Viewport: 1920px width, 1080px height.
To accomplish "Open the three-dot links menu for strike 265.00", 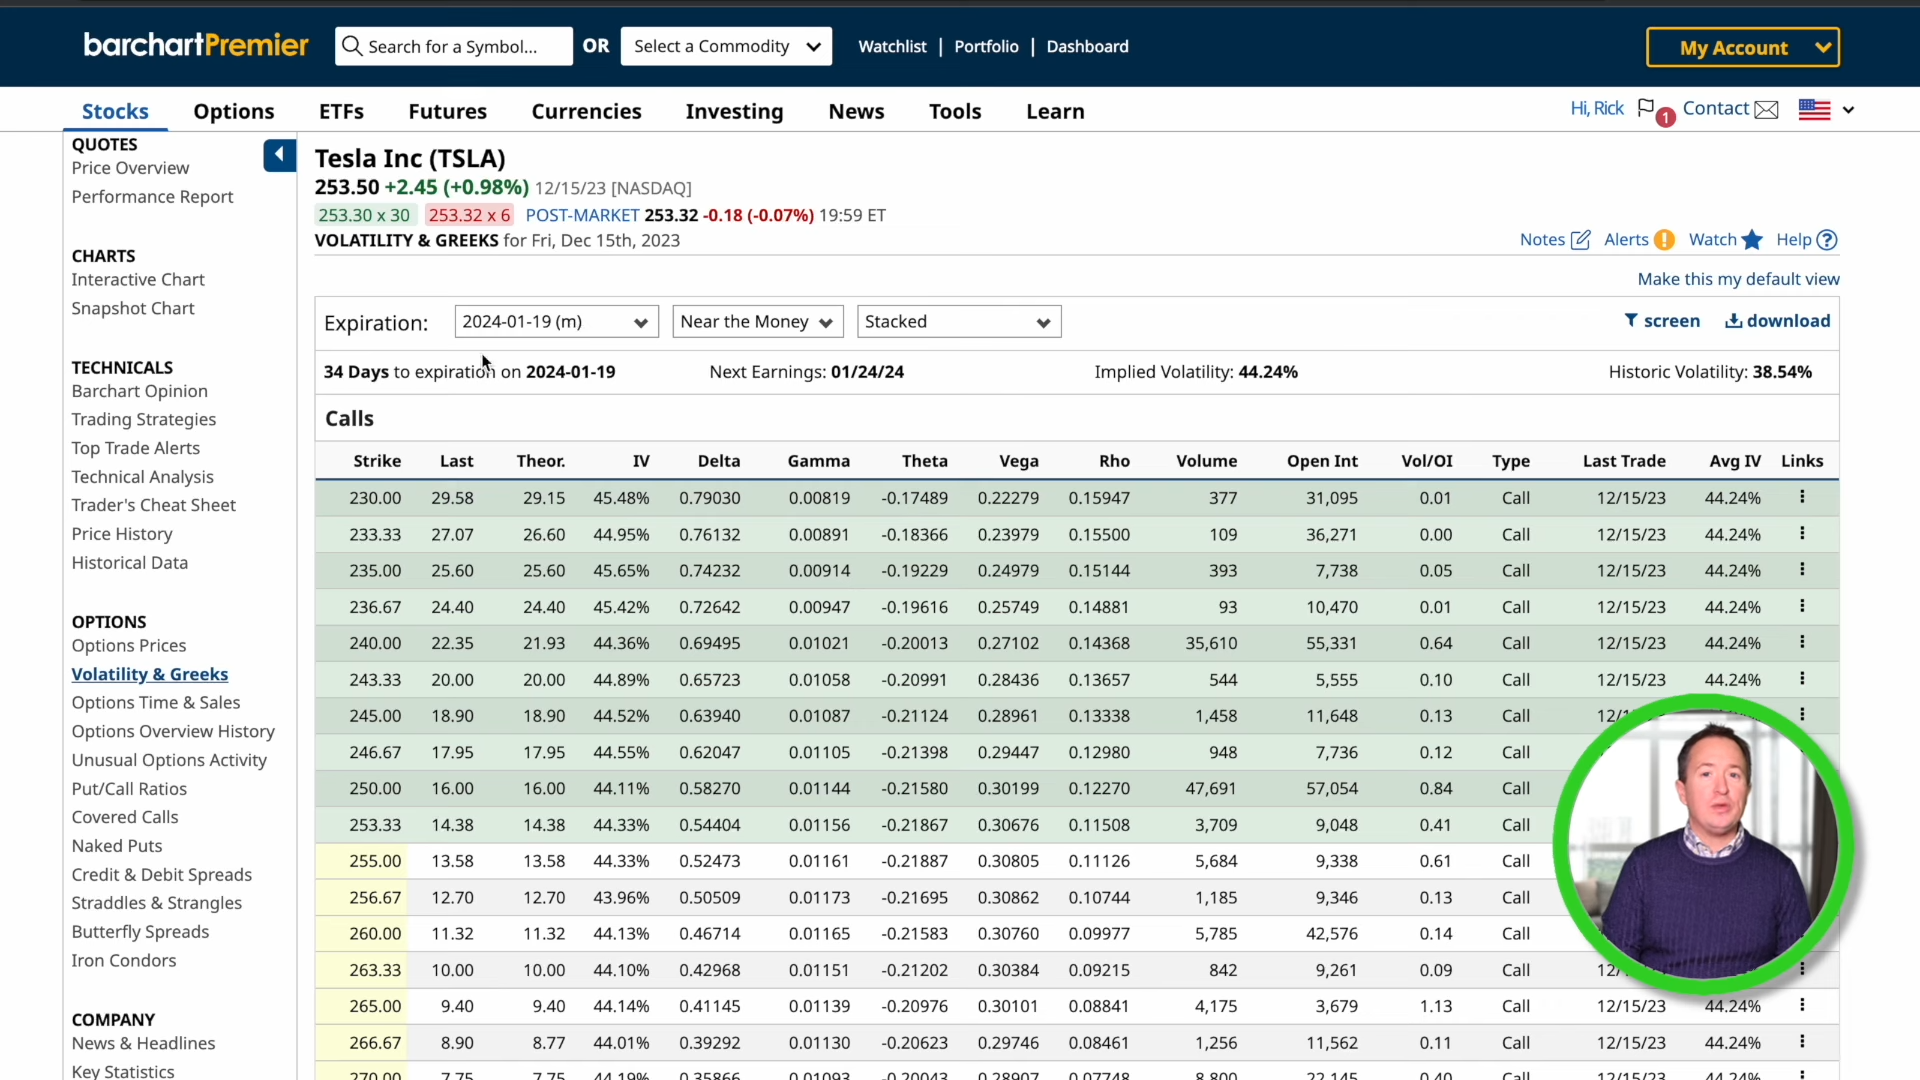I will (x=1802, y=1005).
